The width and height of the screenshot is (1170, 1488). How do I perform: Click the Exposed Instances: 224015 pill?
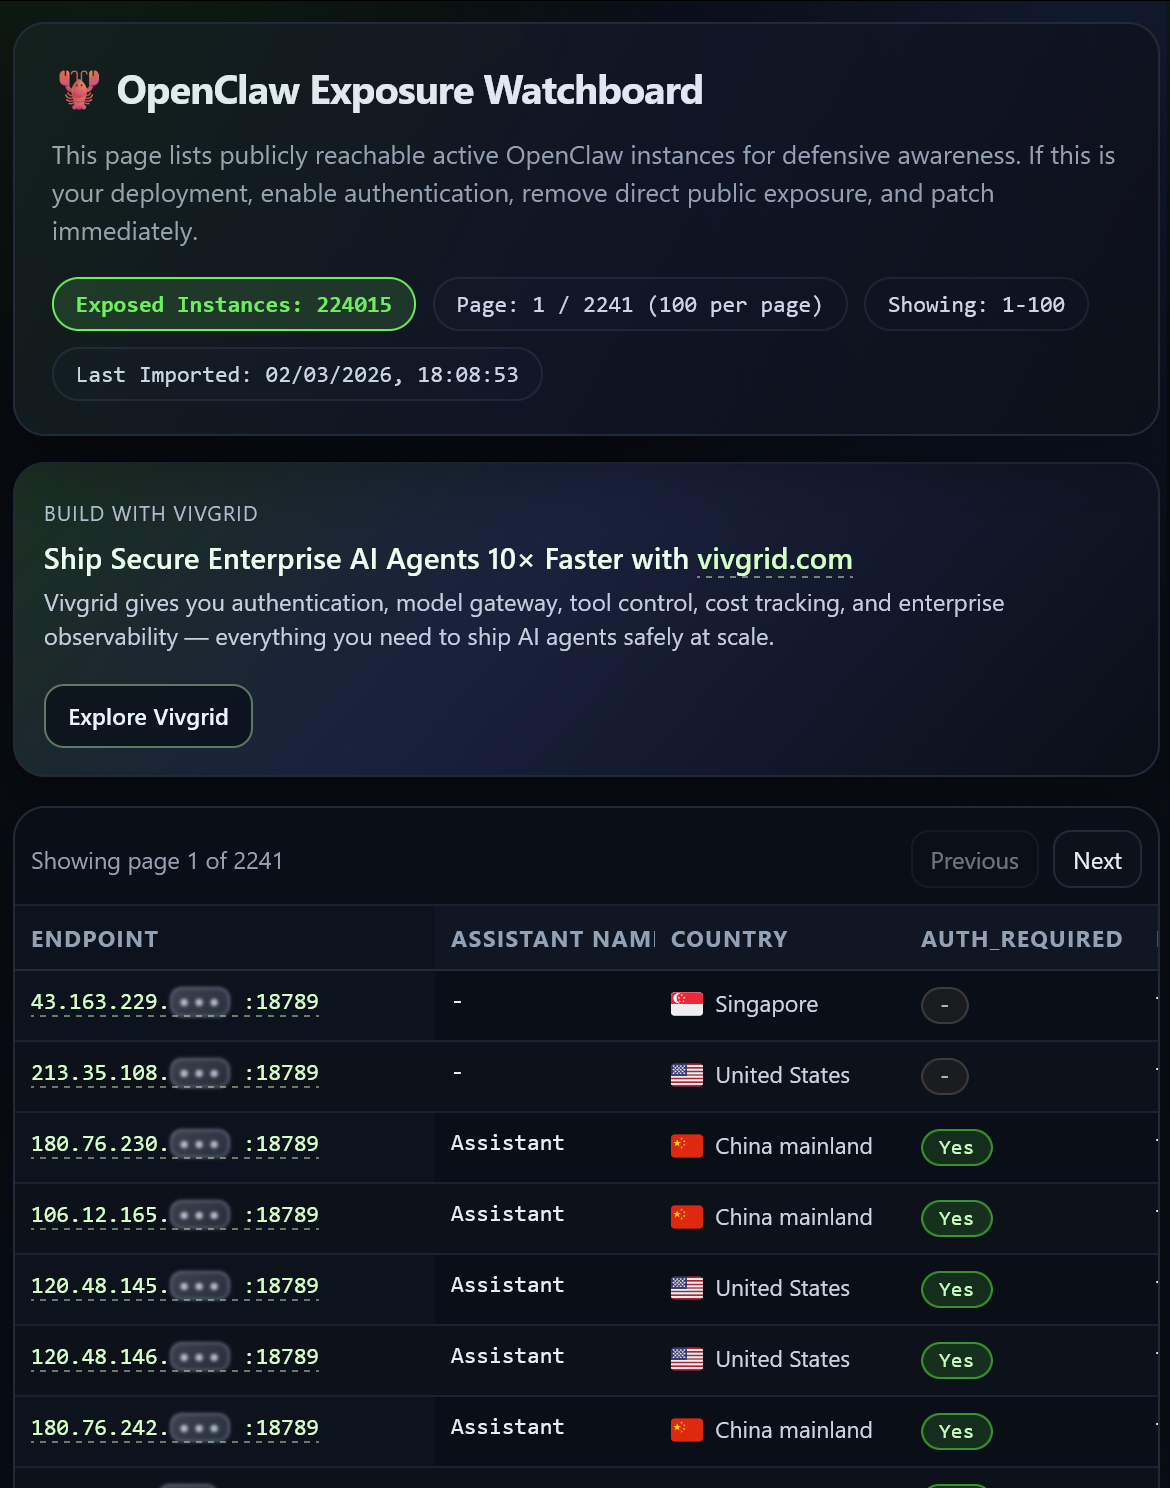tap(233, 304)
